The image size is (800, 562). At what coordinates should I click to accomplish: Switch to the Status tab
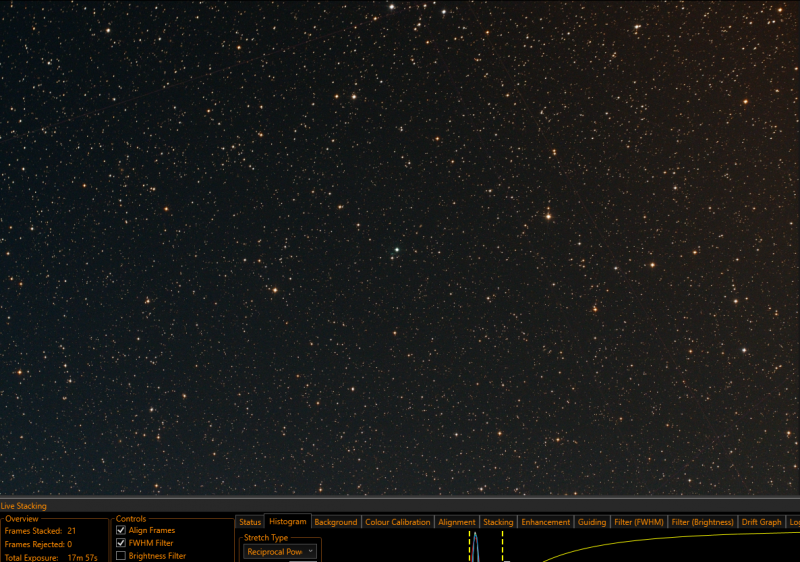tap(250, 522)
